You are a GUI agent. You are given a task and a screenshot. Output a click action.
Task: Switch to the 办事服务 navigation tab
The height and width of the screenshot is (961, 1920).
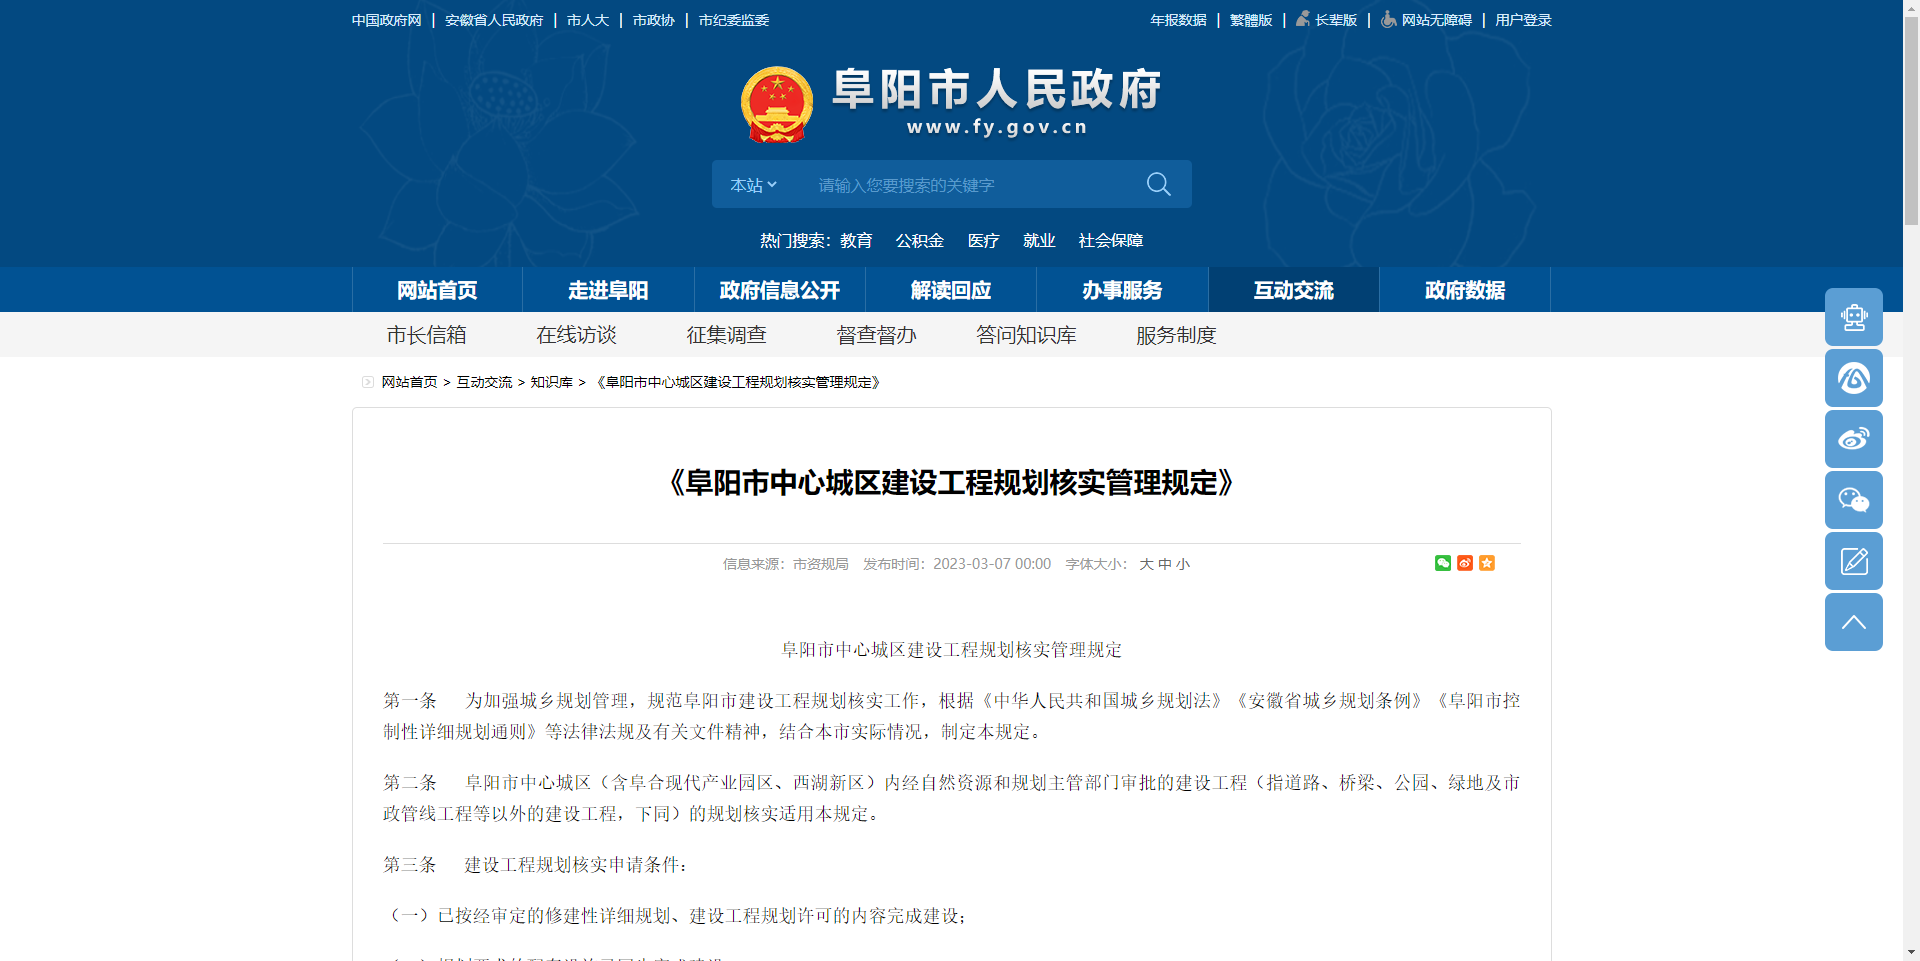click(x=1121, y=290)
